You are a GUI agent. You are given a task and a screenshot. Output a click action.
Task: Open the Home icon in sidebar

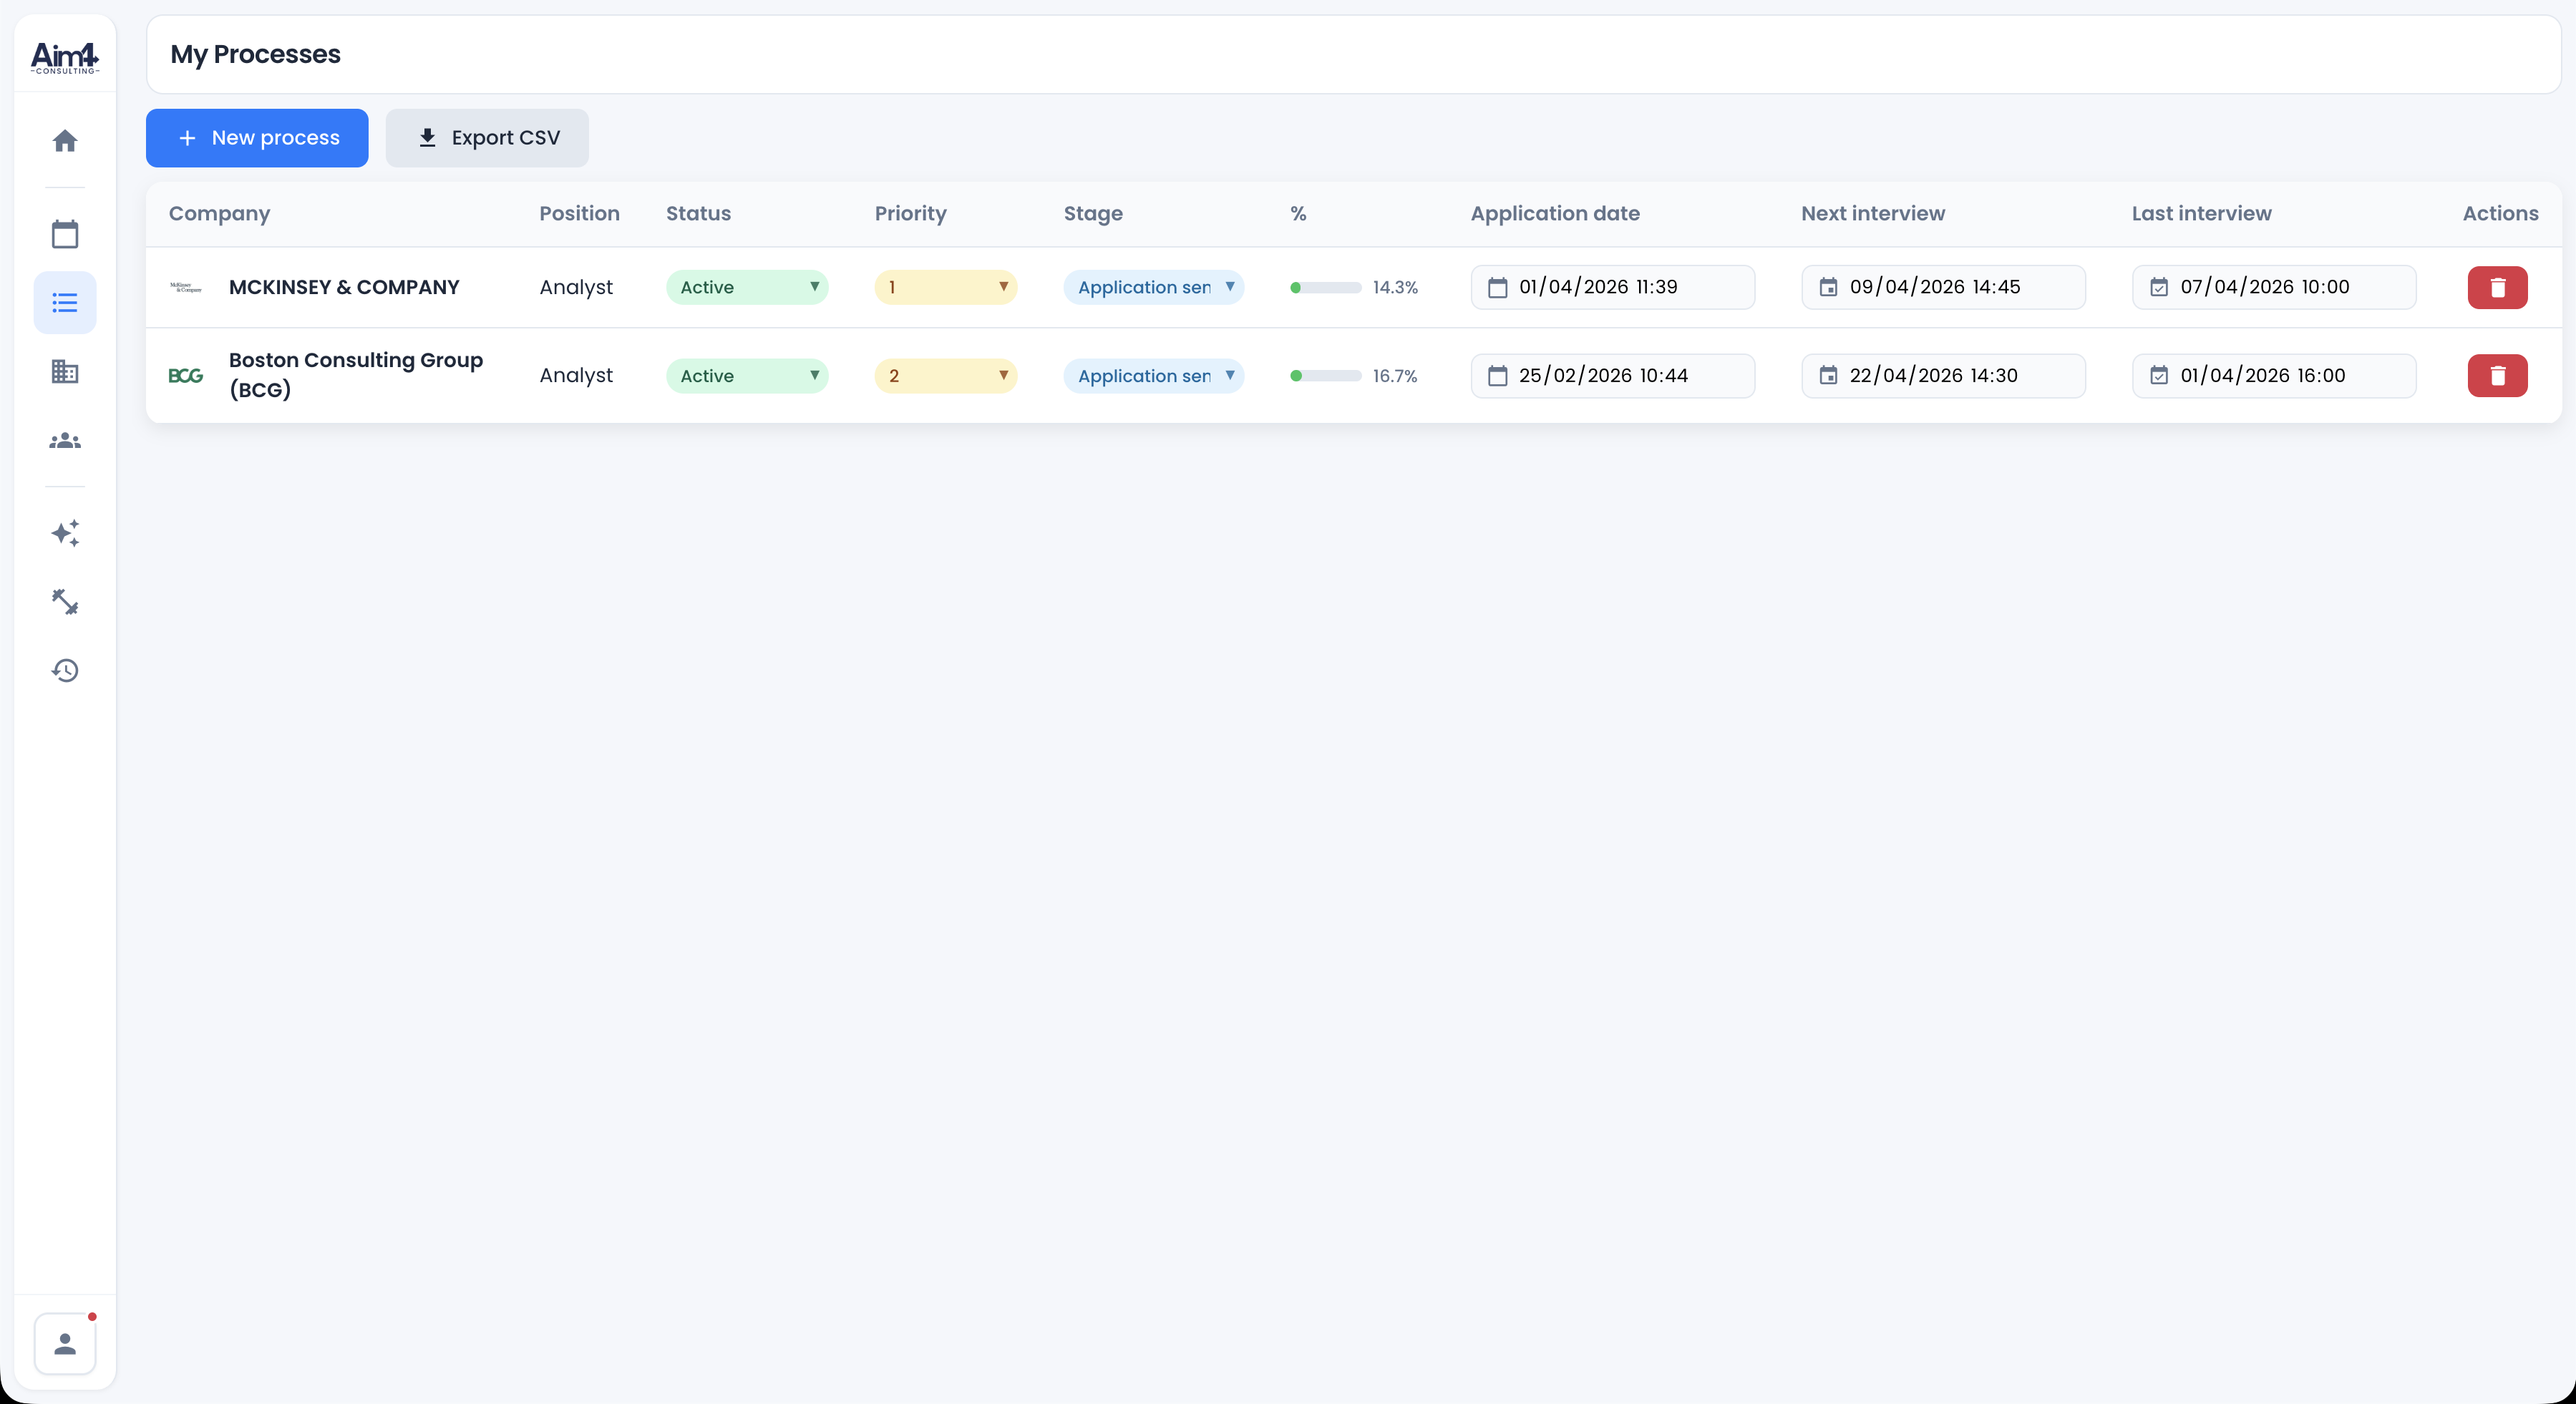tap(65, 140)
